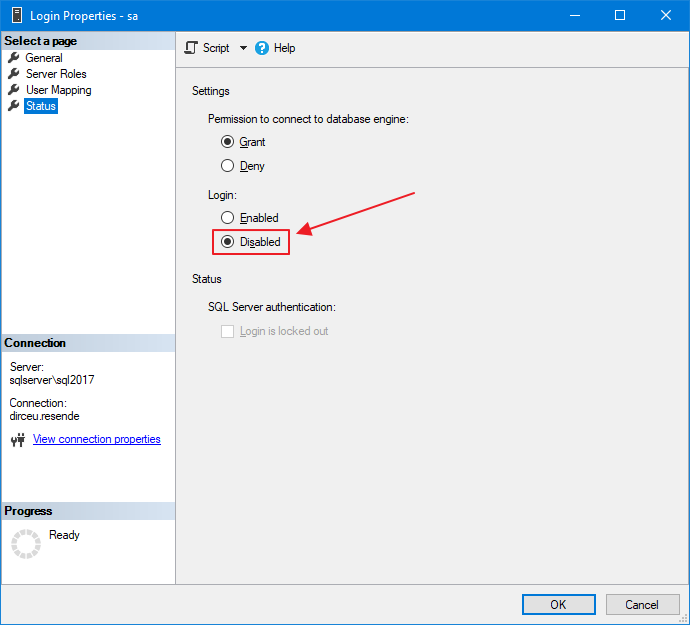Toggle the Login is locked out checkbox
This screenshot has width=690, height=625.
click(x=228, y=331)
